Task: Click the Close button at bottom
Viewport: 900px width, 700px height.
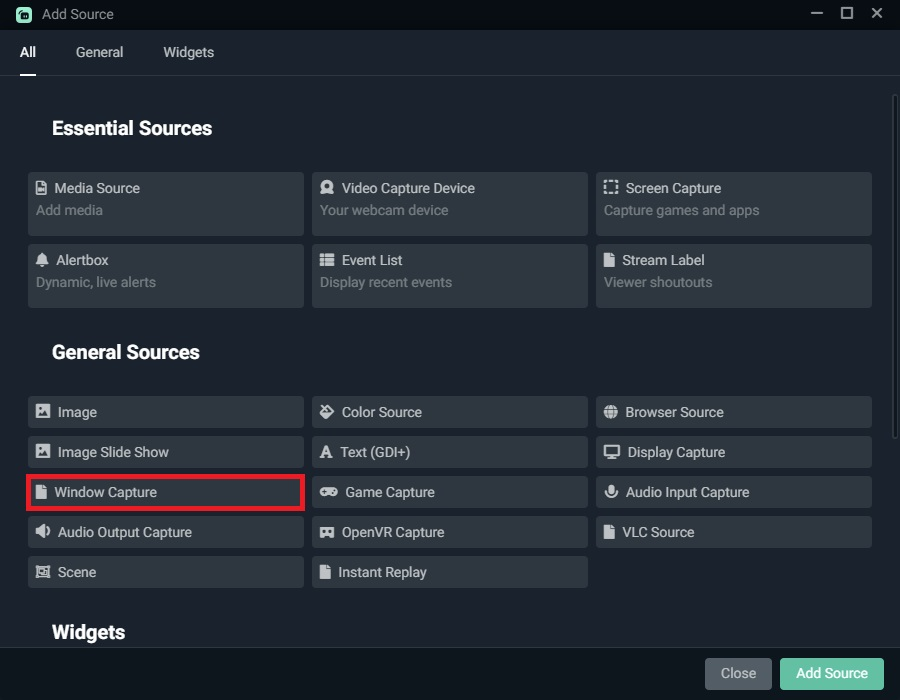Action: tap(738, 673)
